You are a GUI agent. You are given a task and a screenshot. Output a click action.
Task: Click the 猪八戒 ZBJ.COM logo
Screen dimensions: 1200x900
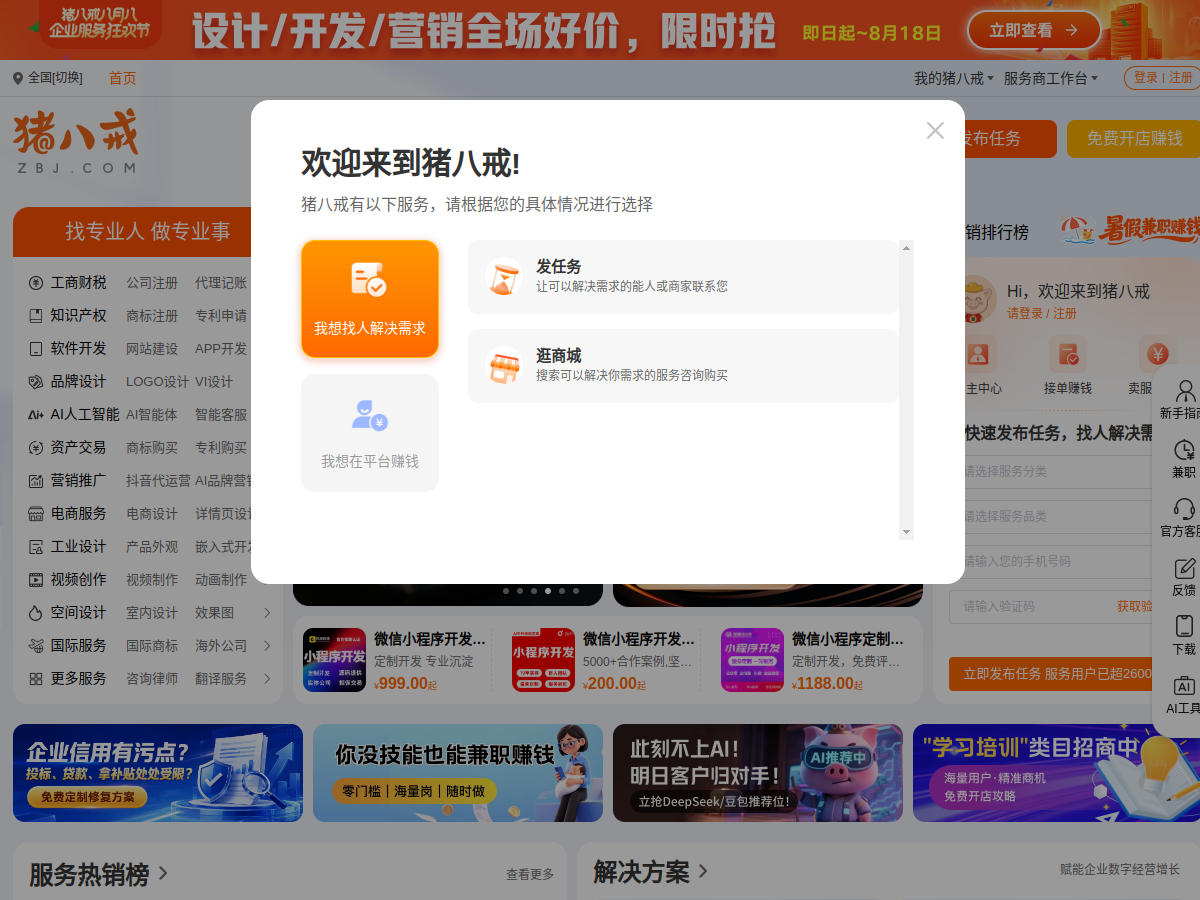pos(76,141)
